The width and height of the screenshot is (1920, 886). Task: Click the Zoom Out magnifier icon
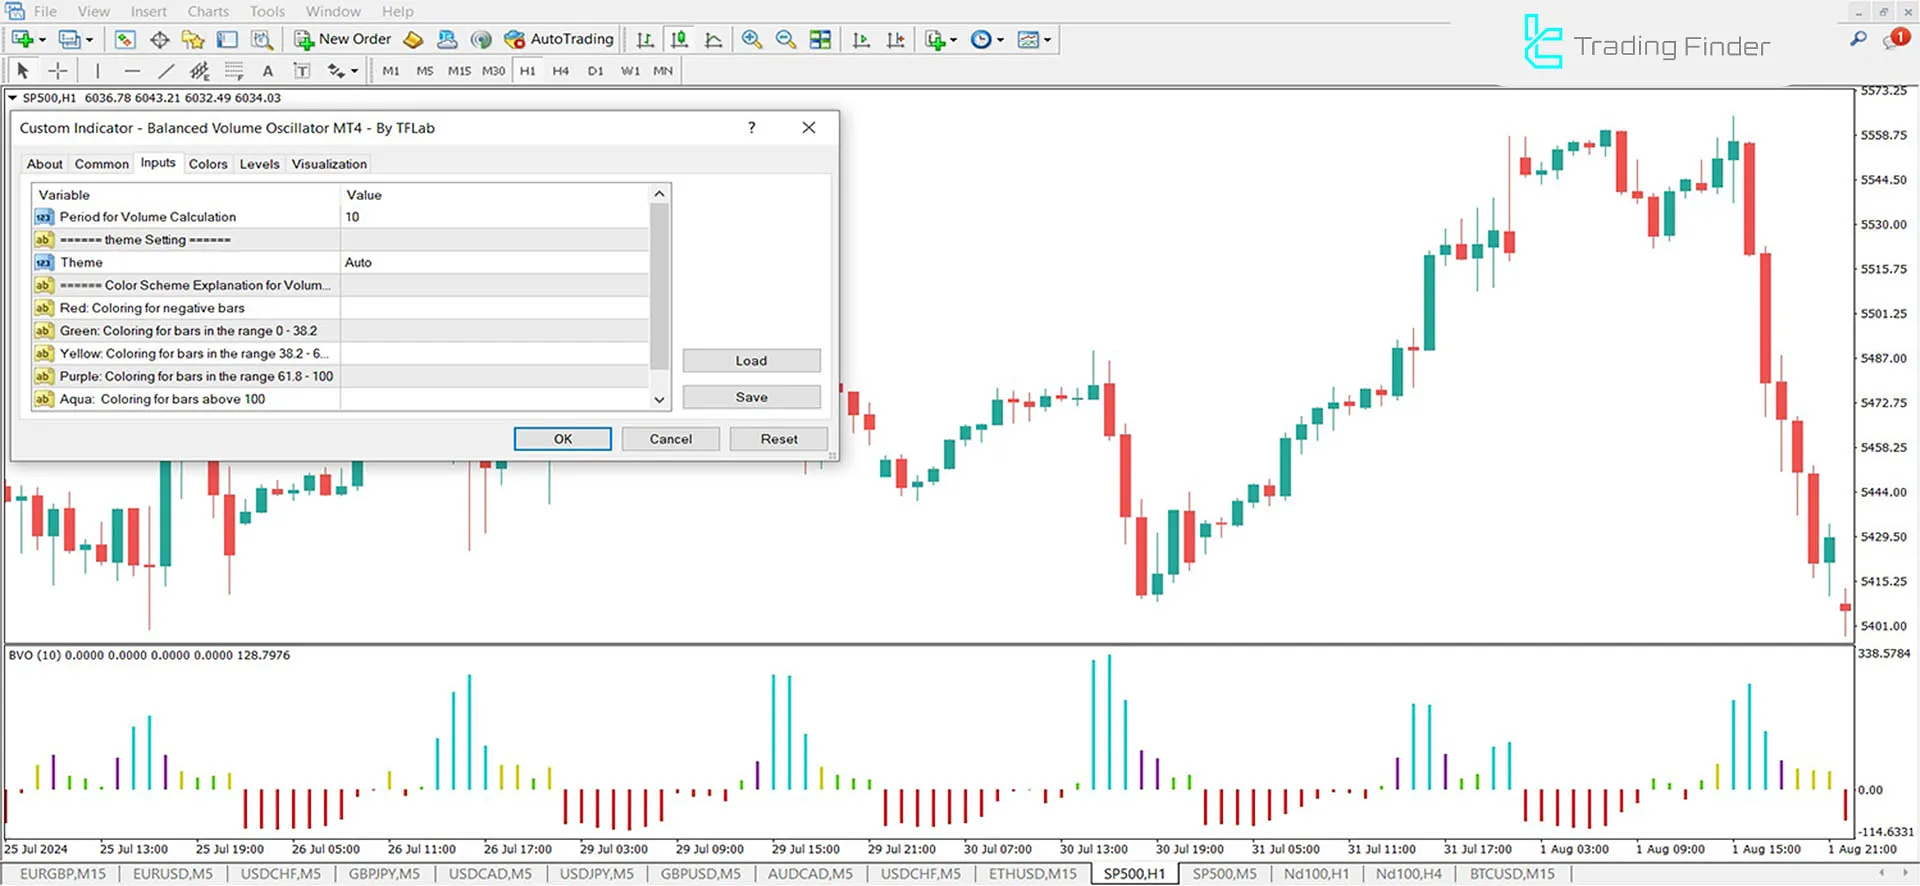786,40
